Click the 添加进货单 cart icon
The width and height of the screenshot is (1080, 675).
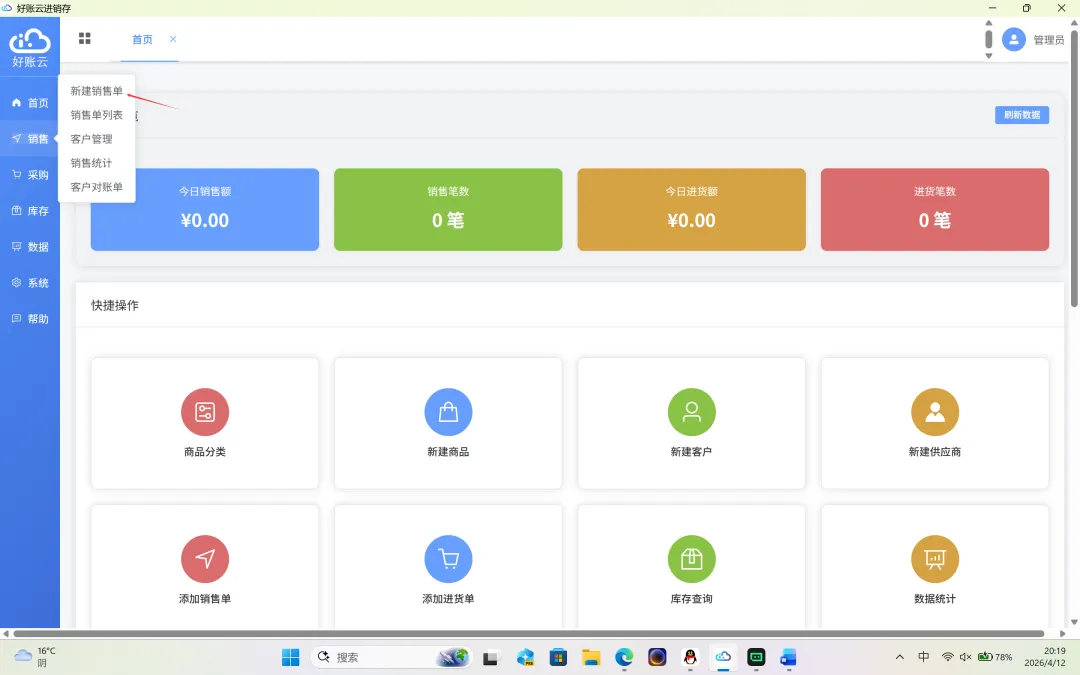tap(448, 559)
